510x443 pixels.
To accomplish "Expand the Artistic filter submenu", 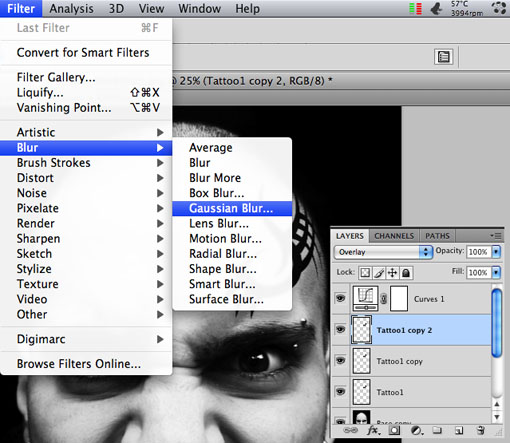I will [86, 132].
